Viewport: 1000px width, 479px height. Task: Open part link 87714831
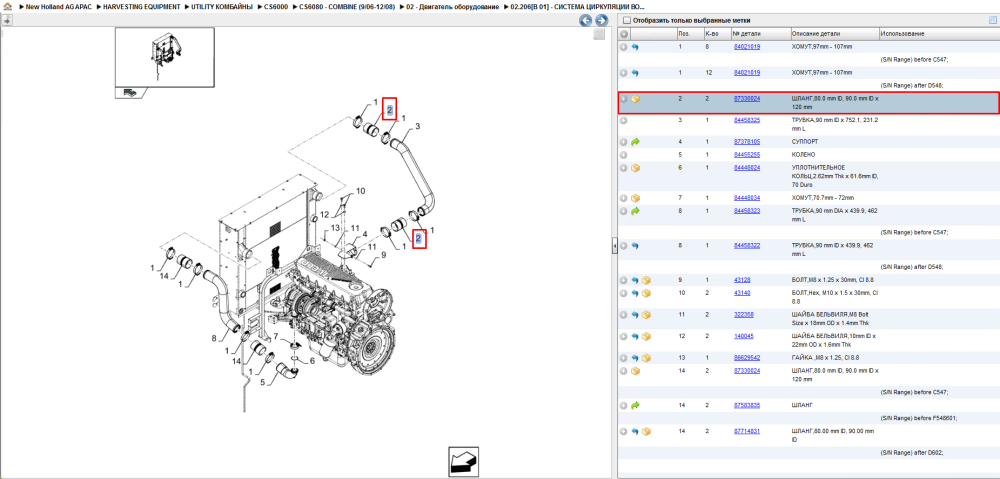747,431
